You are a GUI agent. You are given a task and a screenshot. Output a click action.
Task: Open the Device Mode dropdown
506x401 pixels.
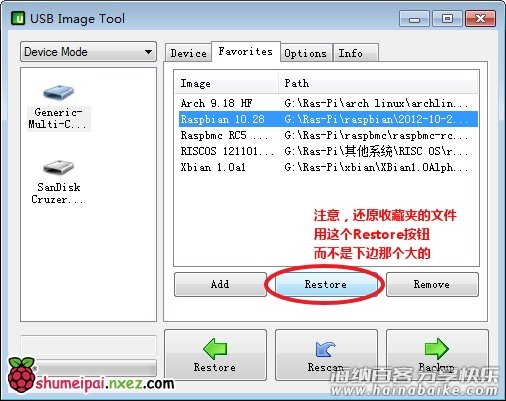click(88, 52)
